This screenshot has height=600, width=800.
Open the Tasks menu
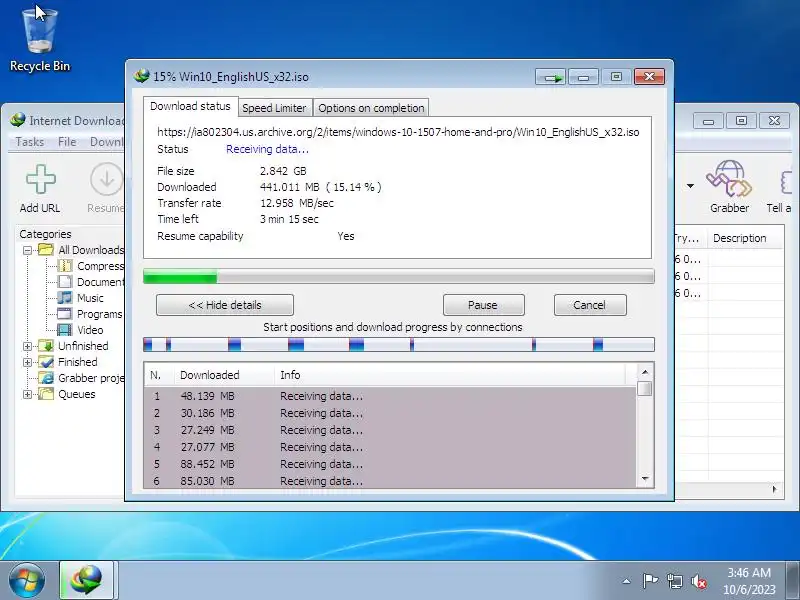point(30,142)
